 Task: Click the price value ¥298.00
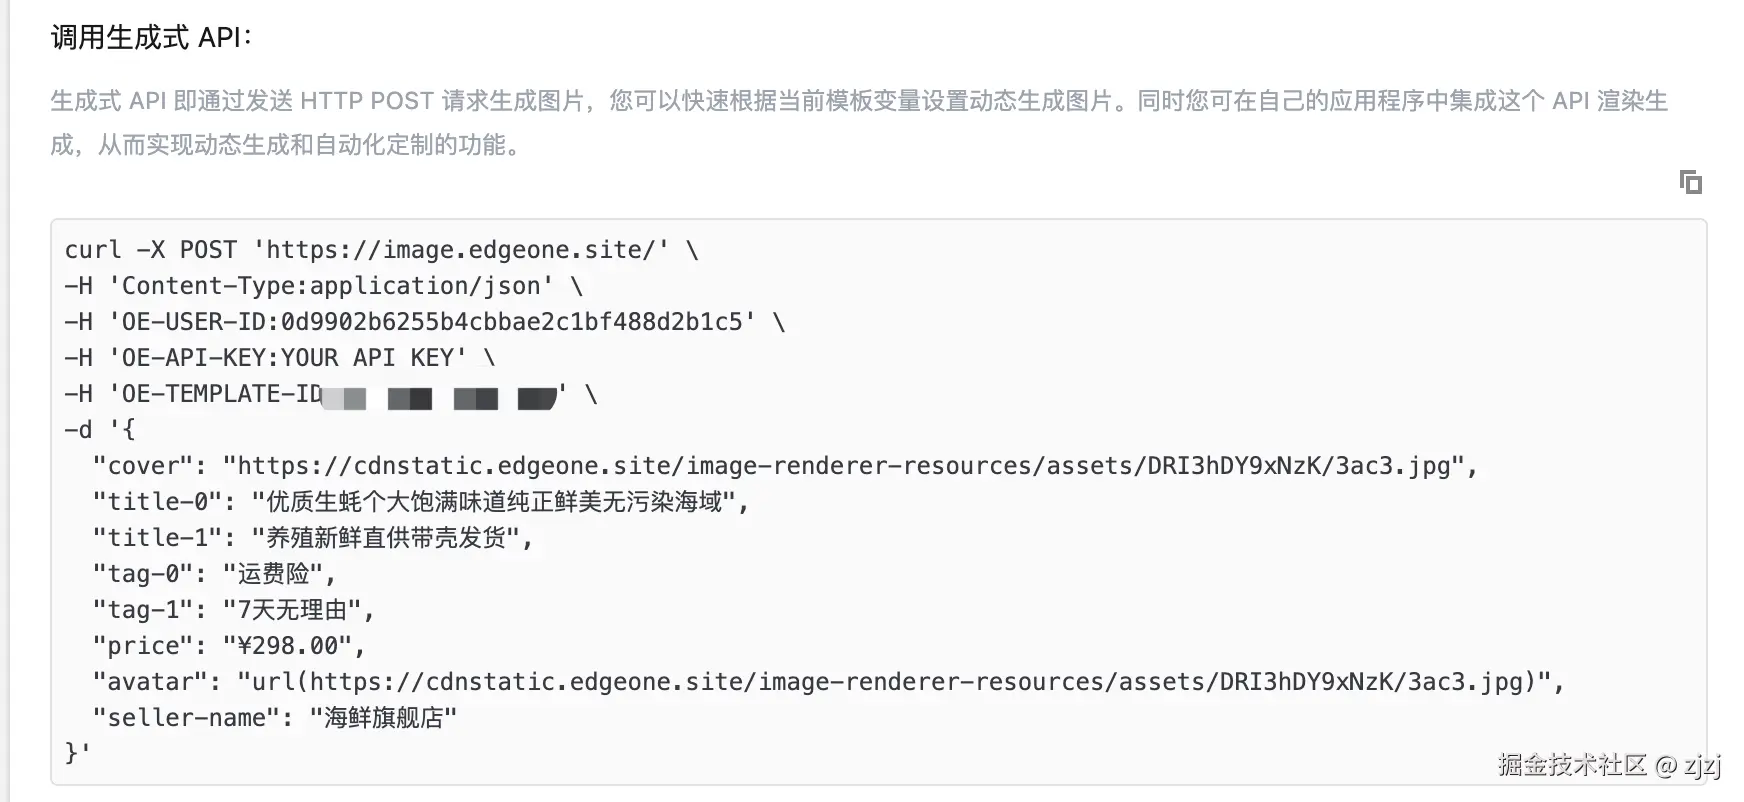pyautogui.click(x=287, y=646)
